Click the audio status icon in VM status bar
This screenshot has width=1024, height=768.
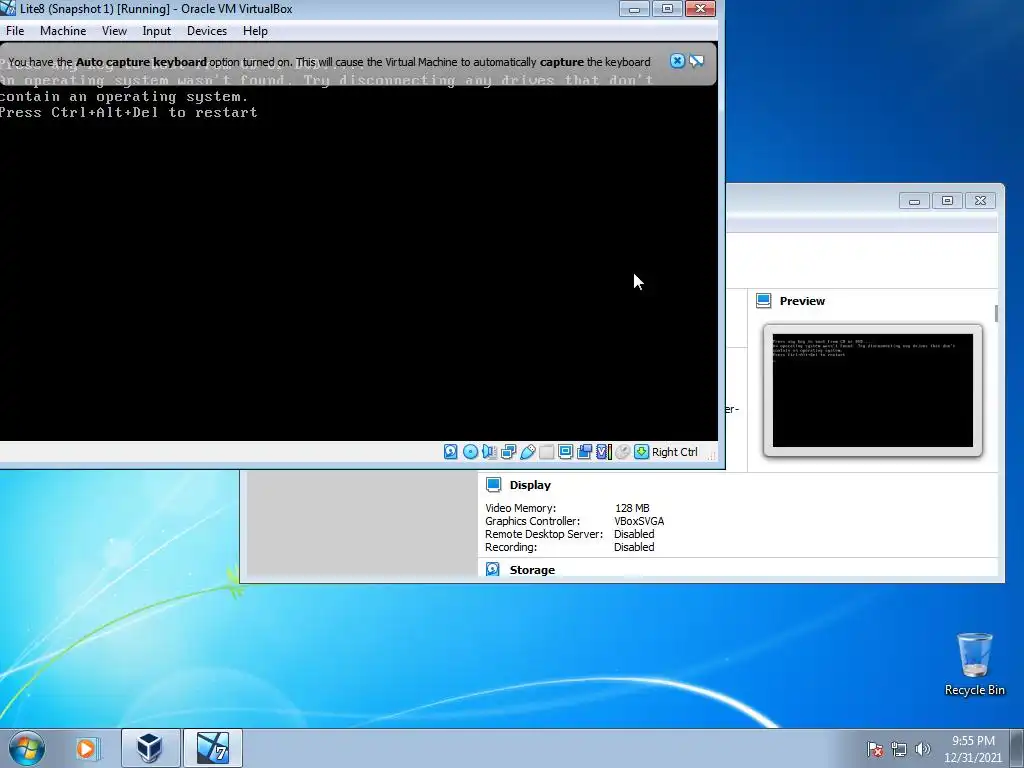(489, 452)
